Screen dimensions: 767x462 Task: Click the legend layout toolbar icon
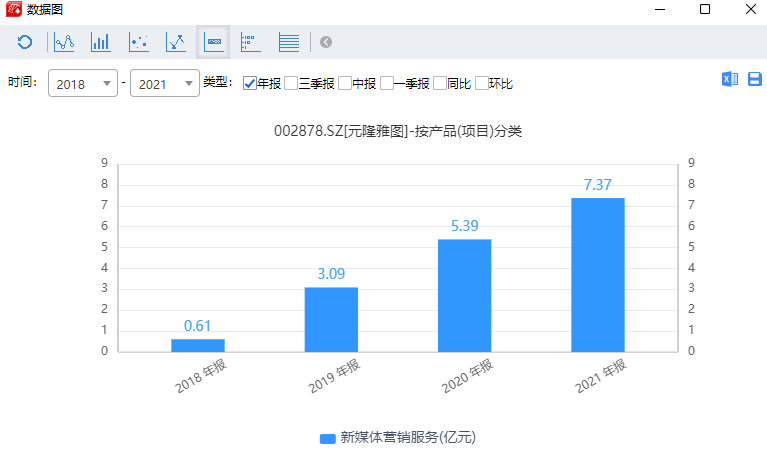pyautogui.click(x=250, y=42)
